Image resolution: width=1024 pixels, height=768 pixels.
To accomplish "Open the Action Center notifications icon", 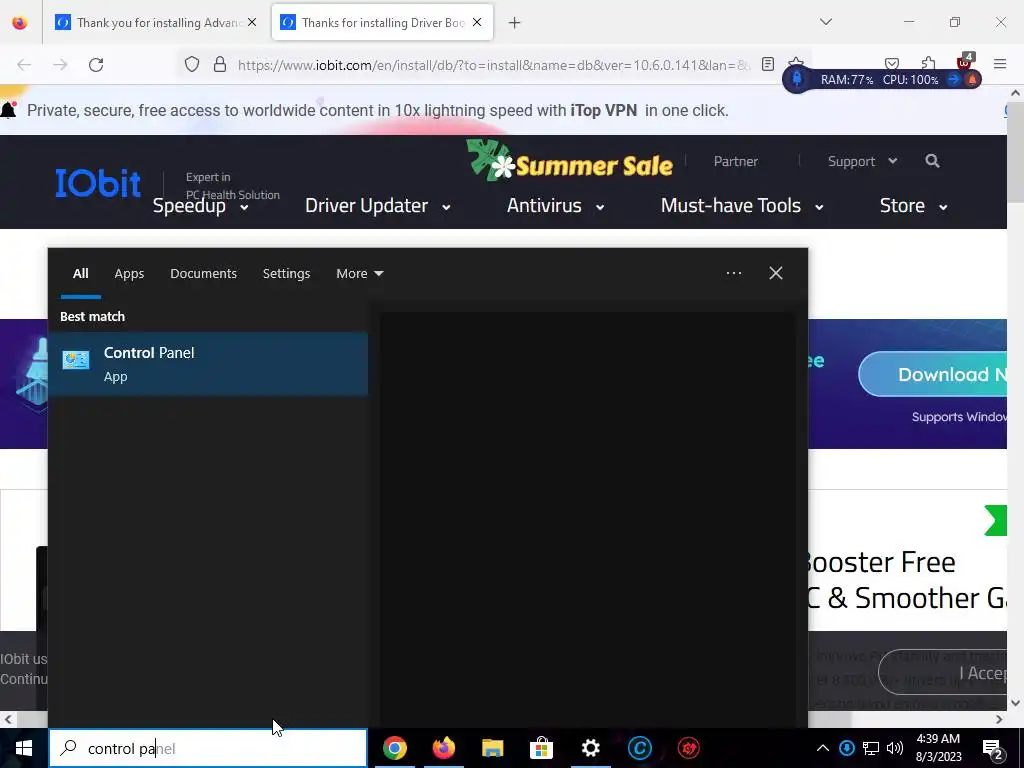I will pyautogui.click(x=993, y=749).
